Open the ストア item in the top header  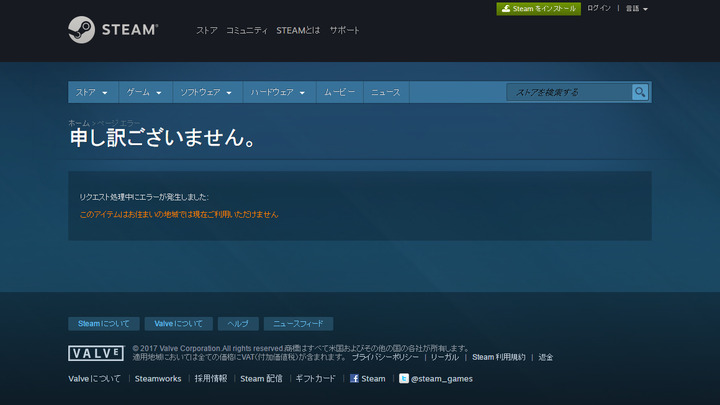pyautogui.click(x=207, y=30)
